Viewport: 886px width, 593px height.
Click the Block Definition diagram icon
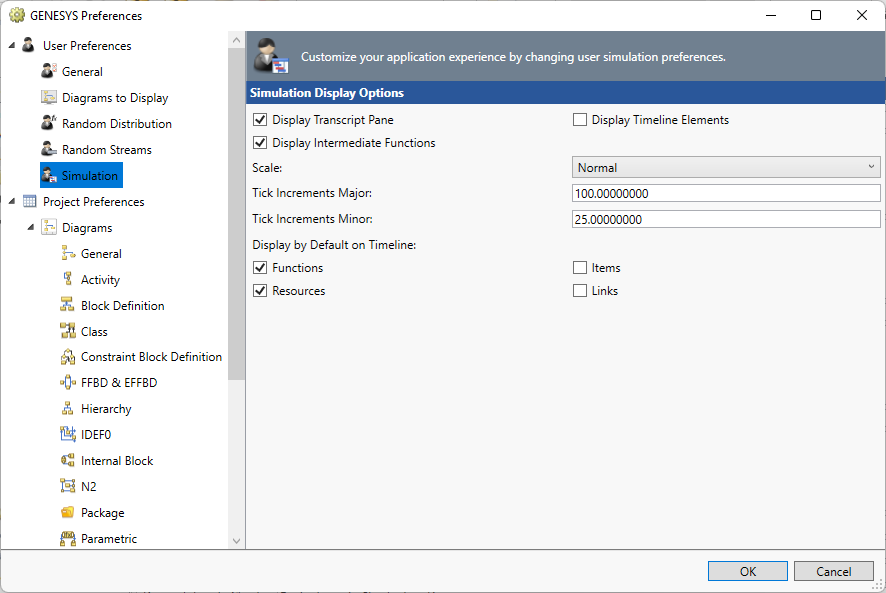pyautogui.click(x=68, y=306)
